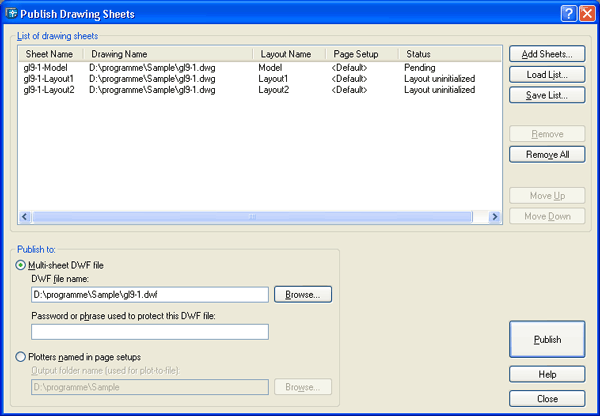
Task: Select the Multi-sheet DWF file option
Action: coord(23,264)
